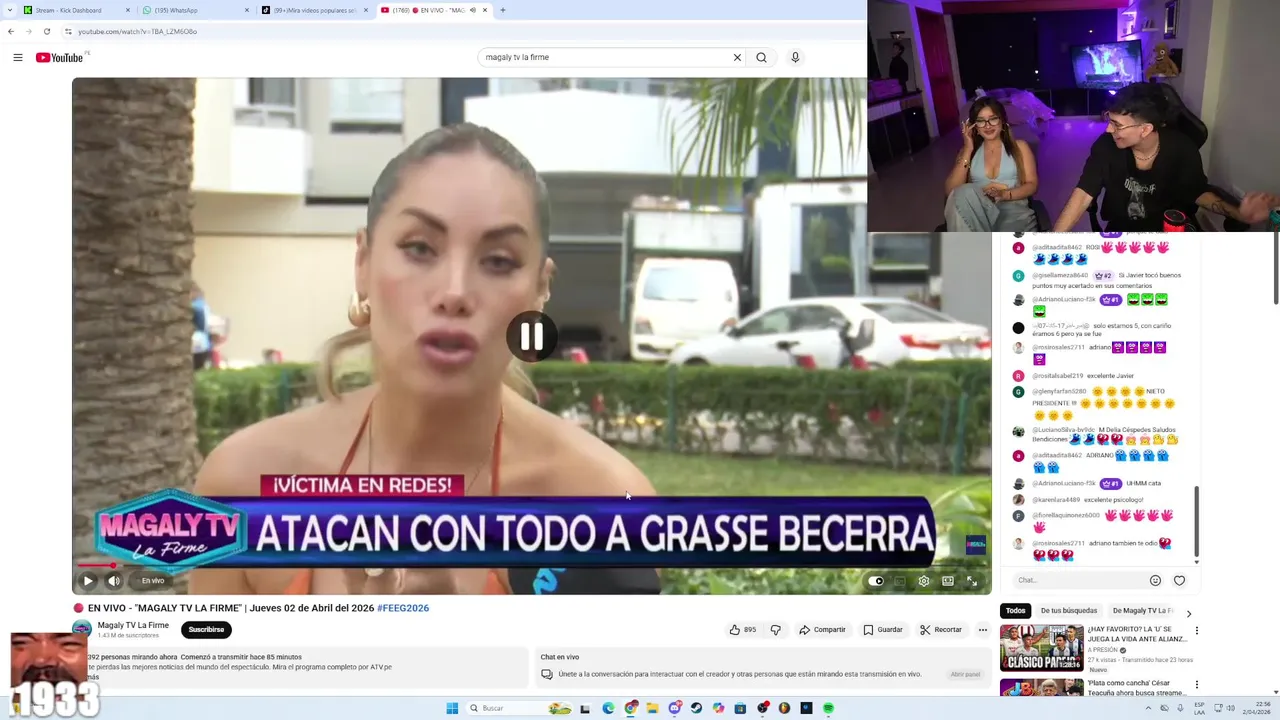View site info icon in the address bar
This screenshot has height=720, width=1280.
pos(68,31)
